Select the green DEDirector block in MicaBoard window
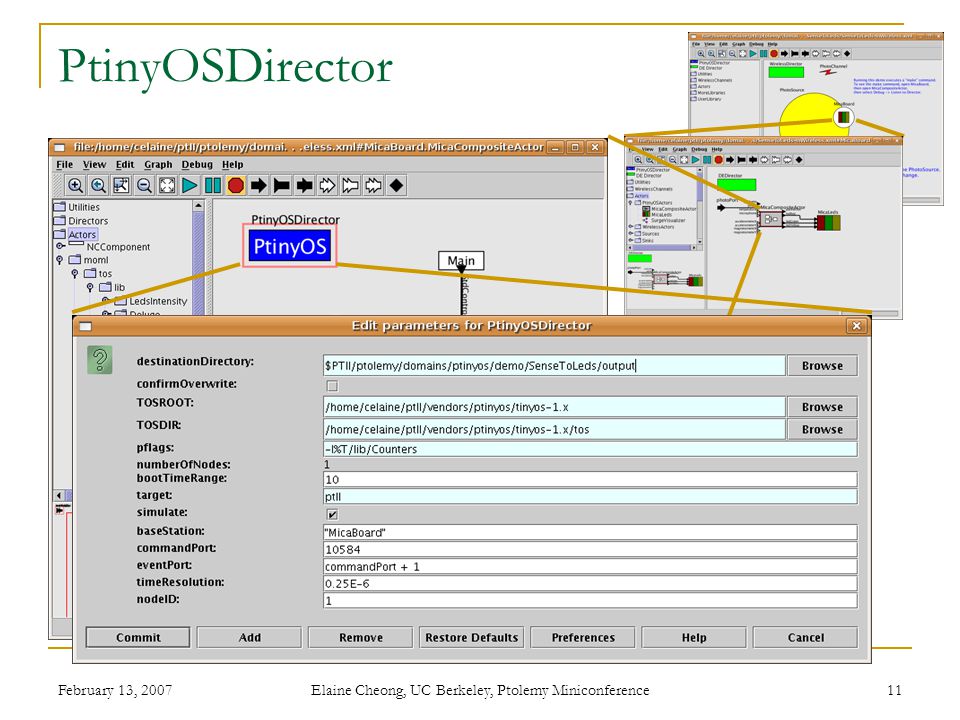Viewport: 960px width, 720px height. [737, 184]
